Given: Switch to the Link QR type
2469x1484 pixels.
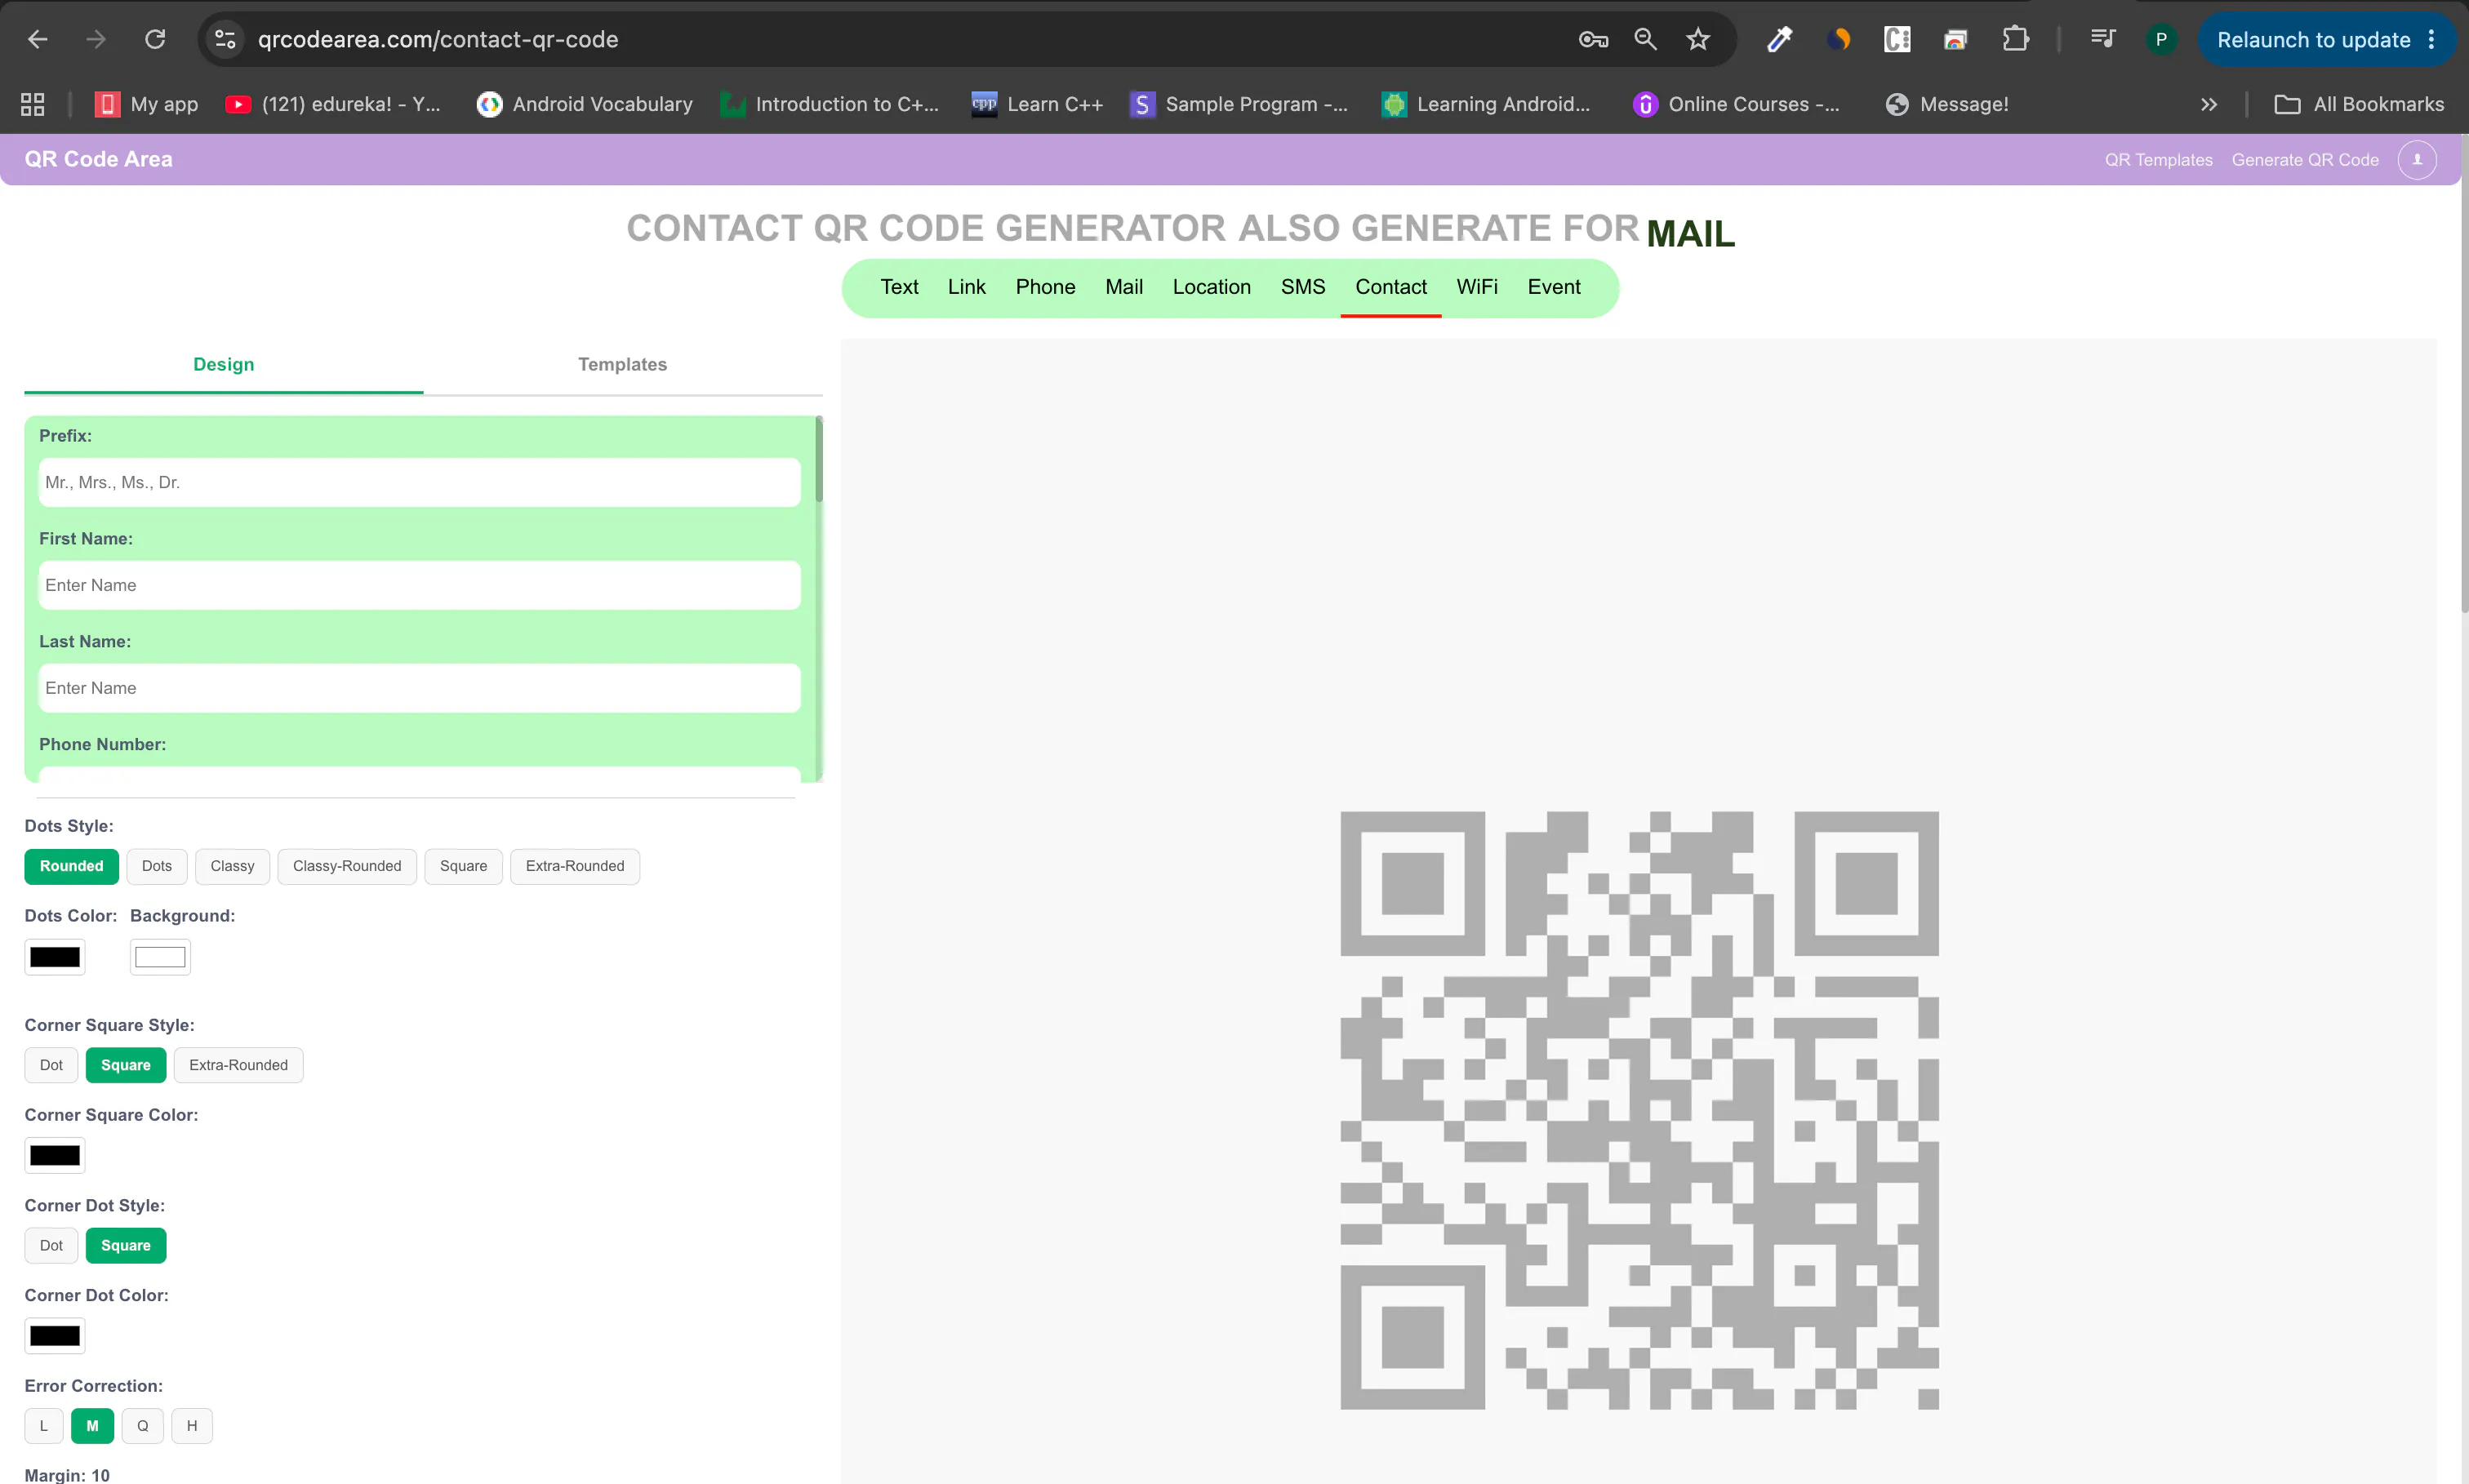Looking at the screenshot, I should [x=967, y=287].
